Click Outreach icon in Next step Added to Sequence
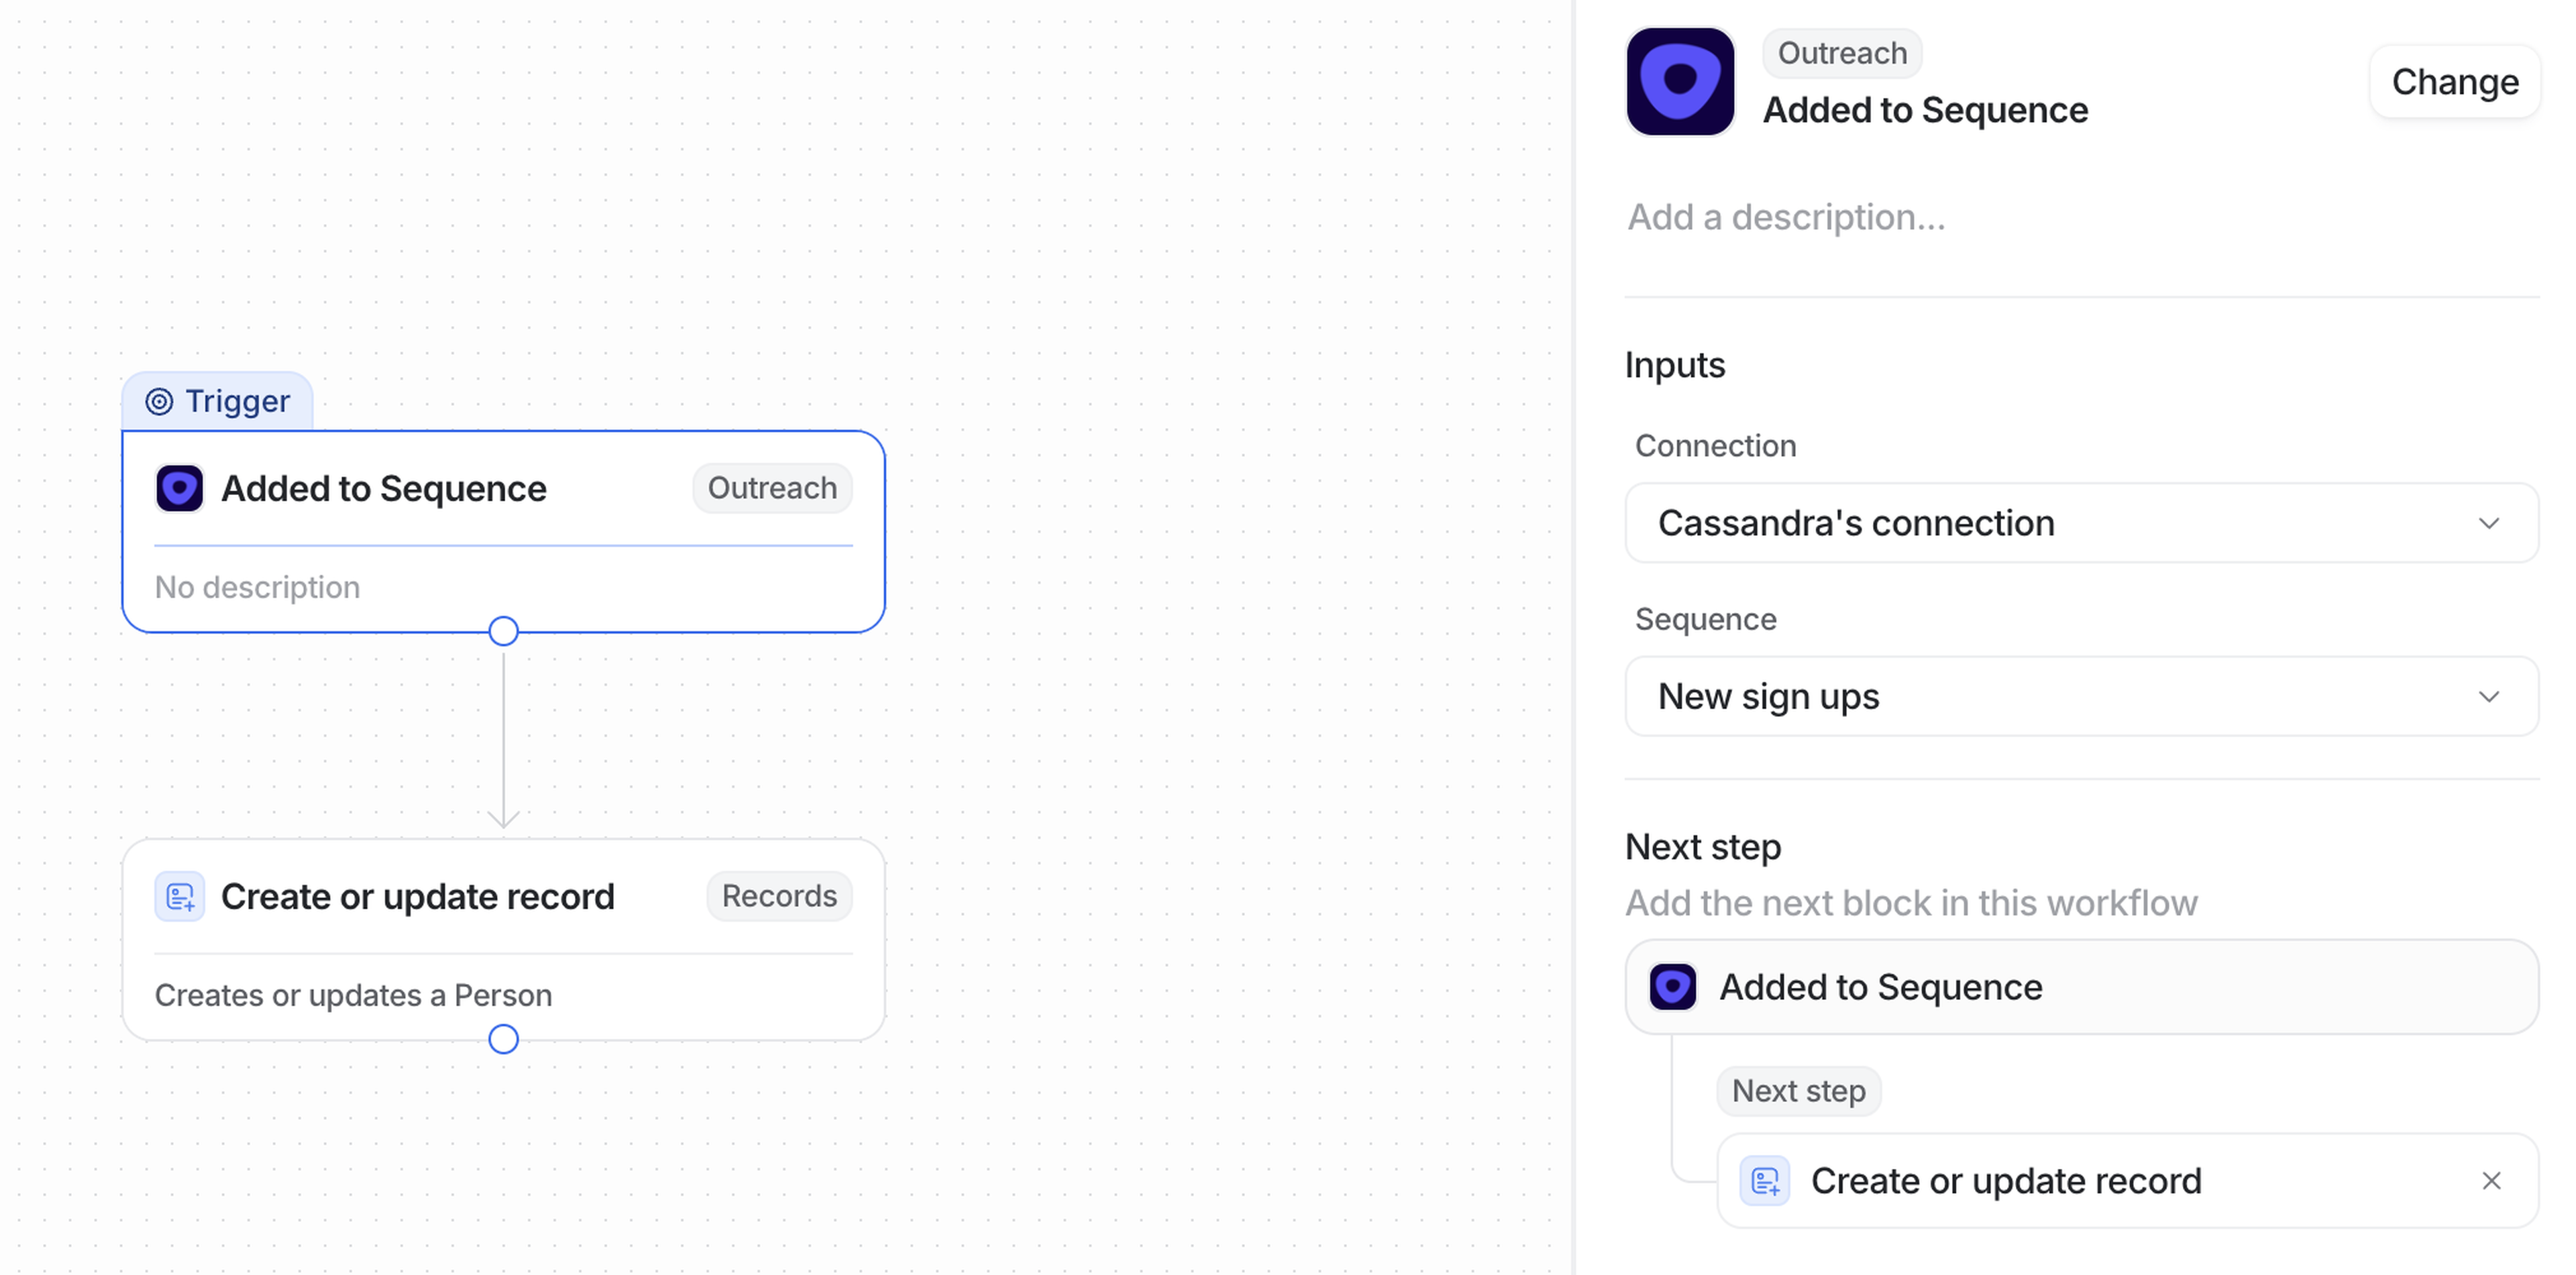This screenshot has height=1275, width=2576. click(x=1672, y=987)
